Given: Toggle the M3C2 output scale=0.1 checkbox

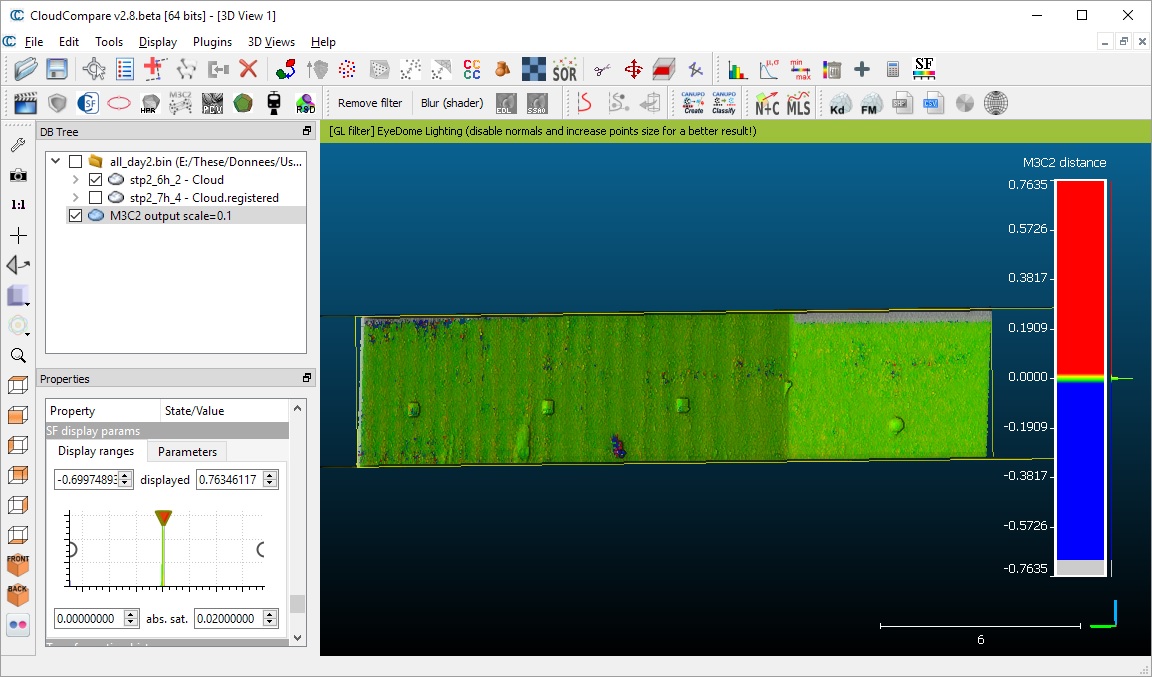Looking at the screenshot, I should tap(75, 216).
